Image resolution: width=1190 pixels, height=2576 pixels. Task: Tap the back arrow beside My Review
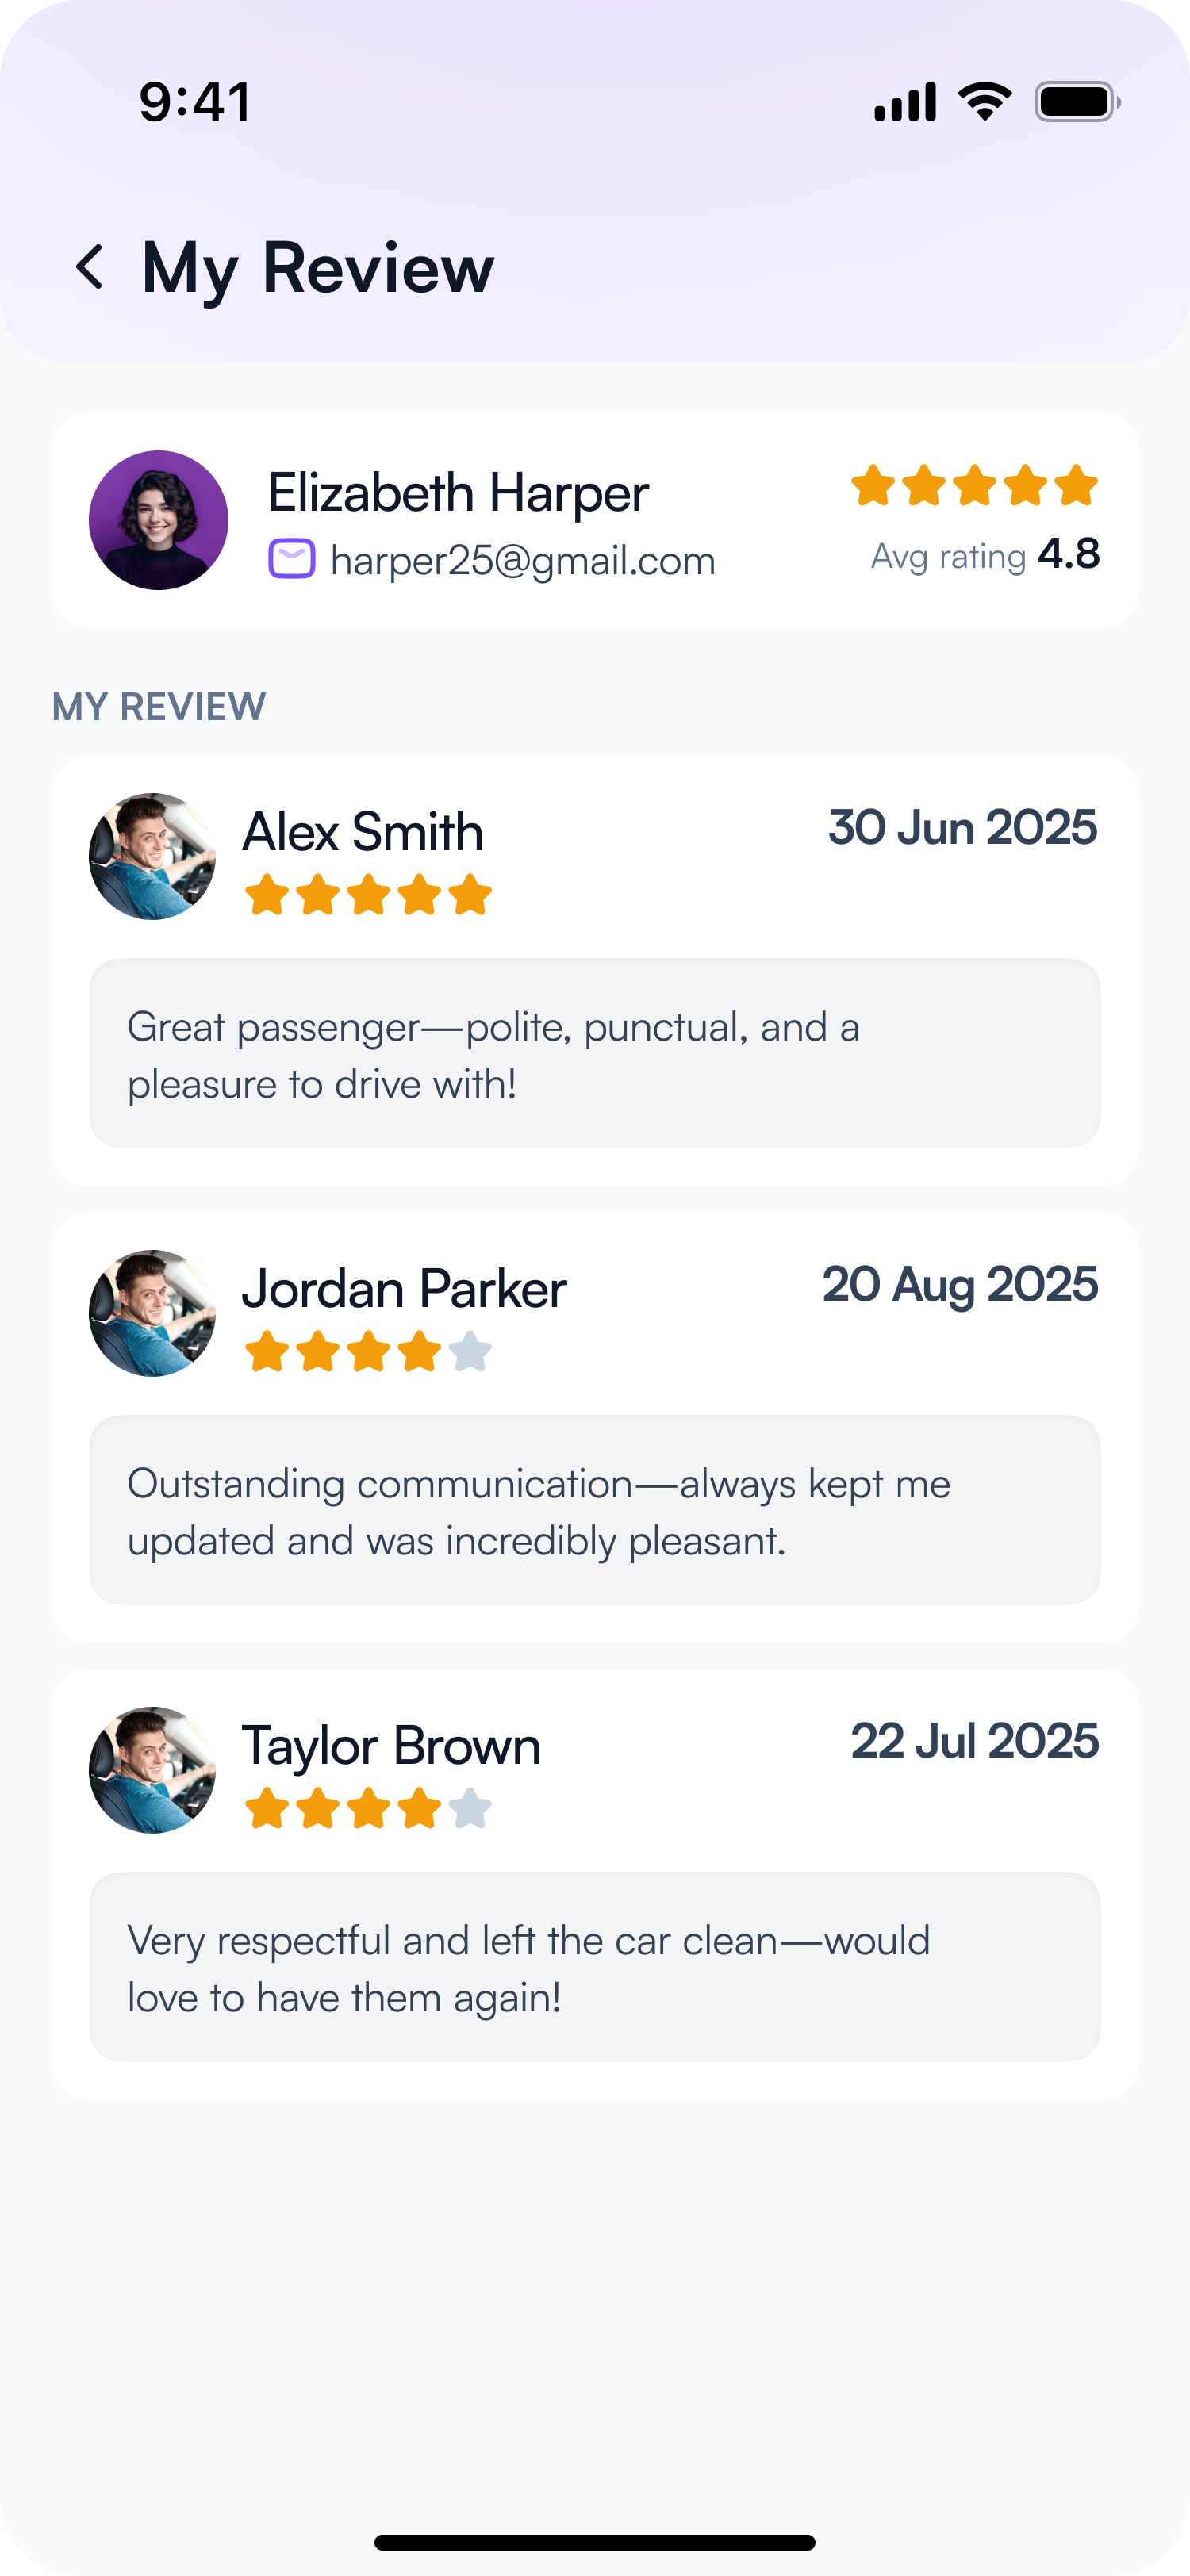tap(90, 268)
